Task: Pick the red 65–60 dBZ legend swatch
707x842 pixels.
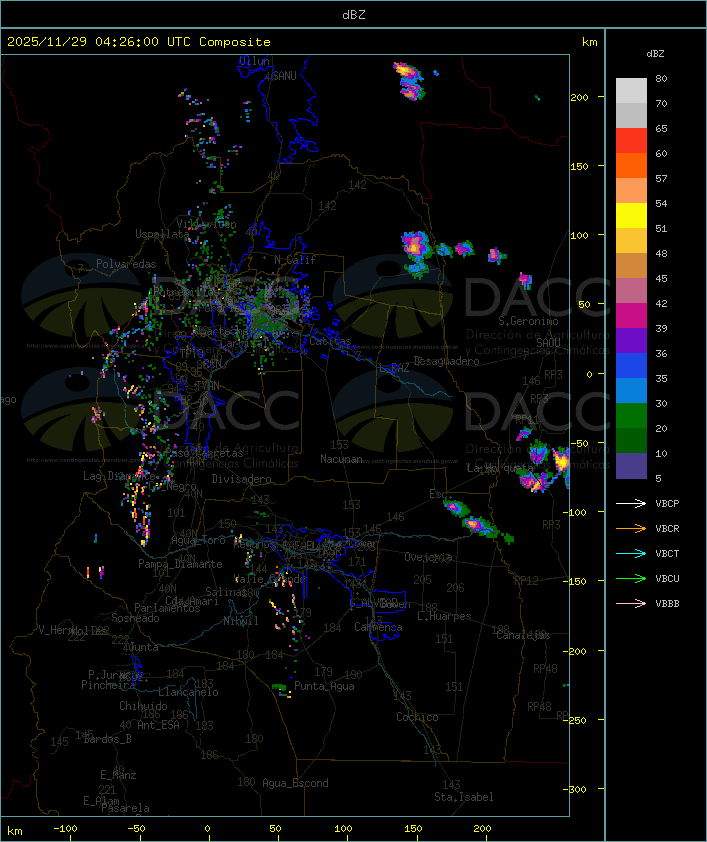Action: [631, 141]
